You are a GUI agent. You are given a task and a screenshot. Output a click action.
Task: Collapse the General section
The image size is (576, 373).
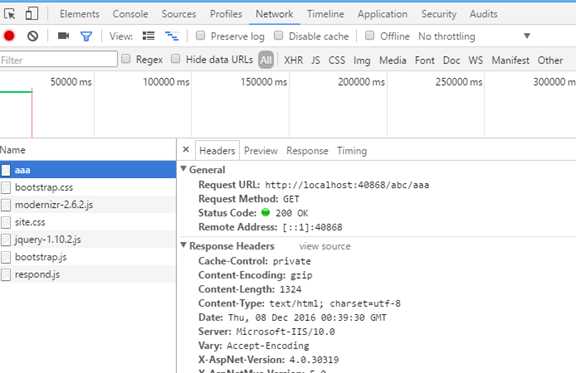(183, 169)
